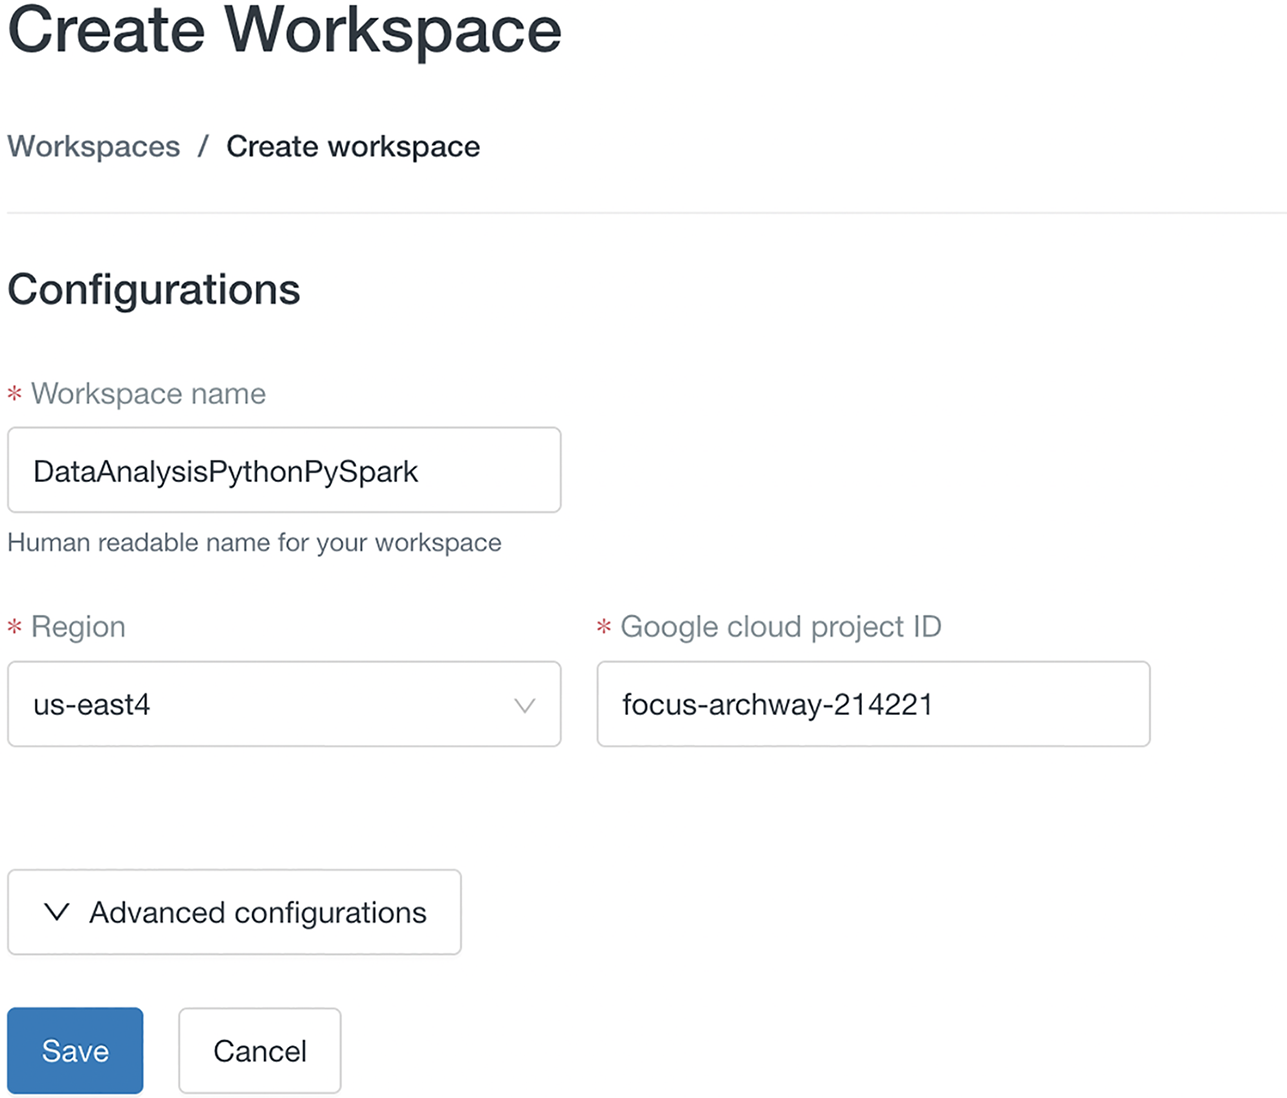The image size is (1287, 1098).
Task: Expand the Advanced configurations section
Action: 233,911
